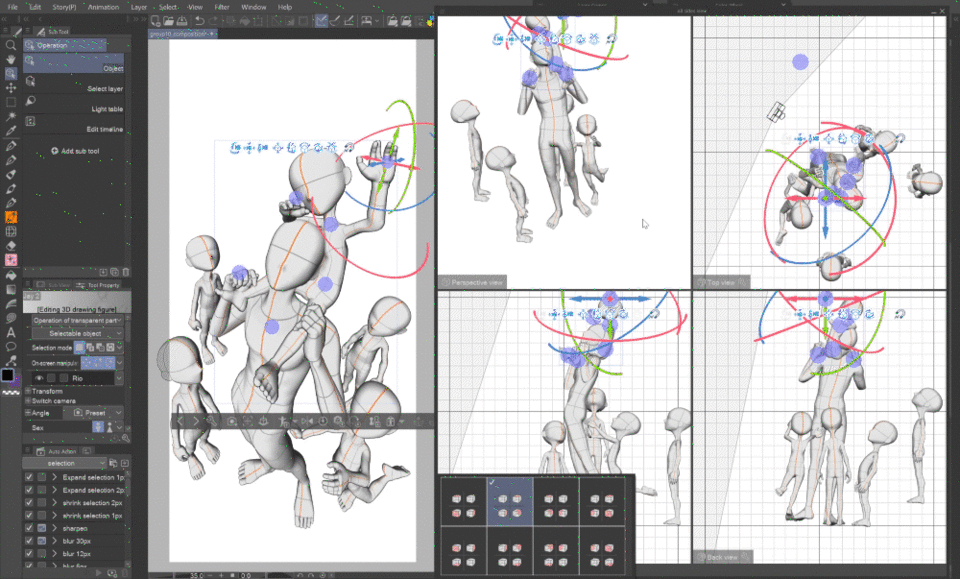This screenshot has width=960, height=579.
Task: Open the File menu
Action: pyautogui.click(x=12, y=7)
